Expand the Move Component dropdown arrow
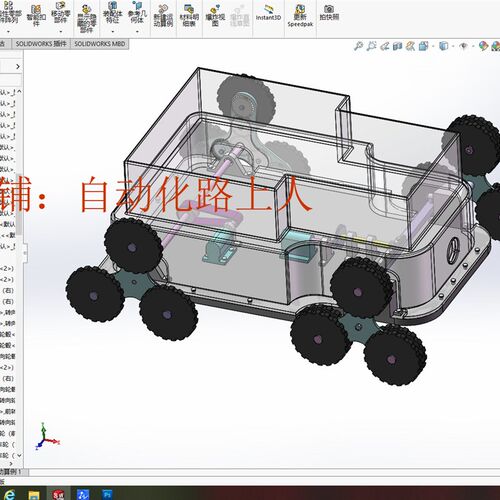This screenshot has width=500, height=500. tap(61, 31)
